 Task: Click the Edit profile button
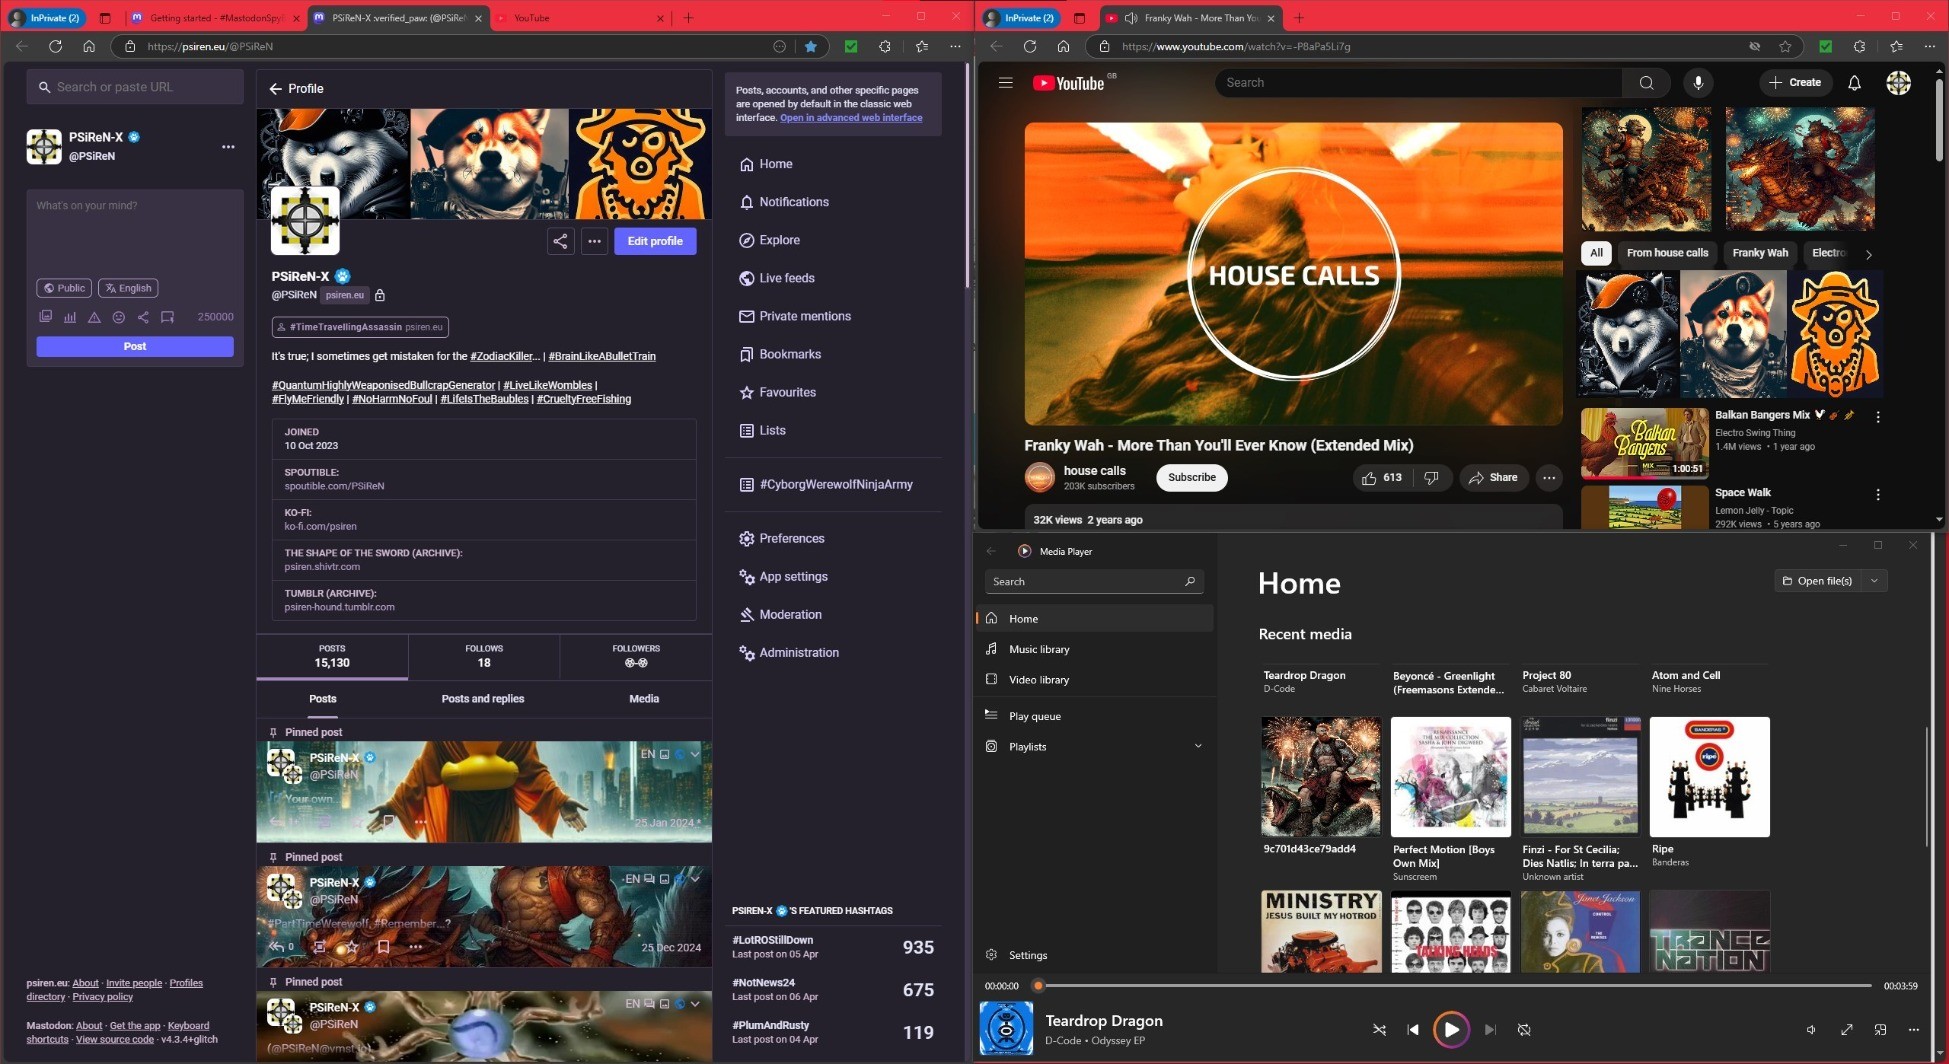coord(655,241)
